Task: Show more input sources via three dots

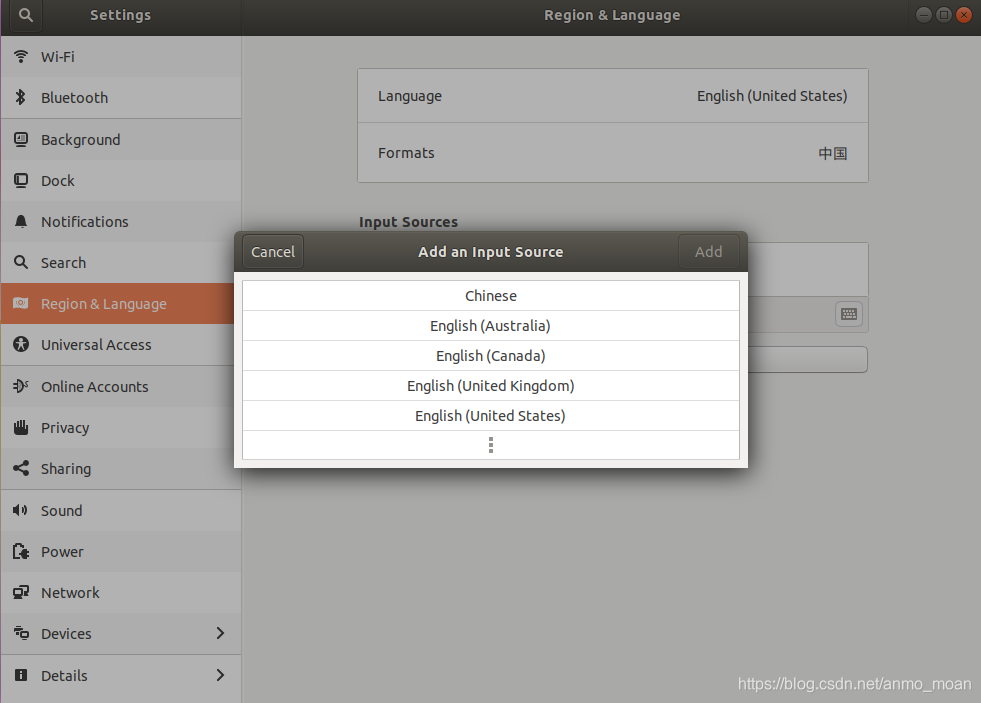Action: point(490,445)
